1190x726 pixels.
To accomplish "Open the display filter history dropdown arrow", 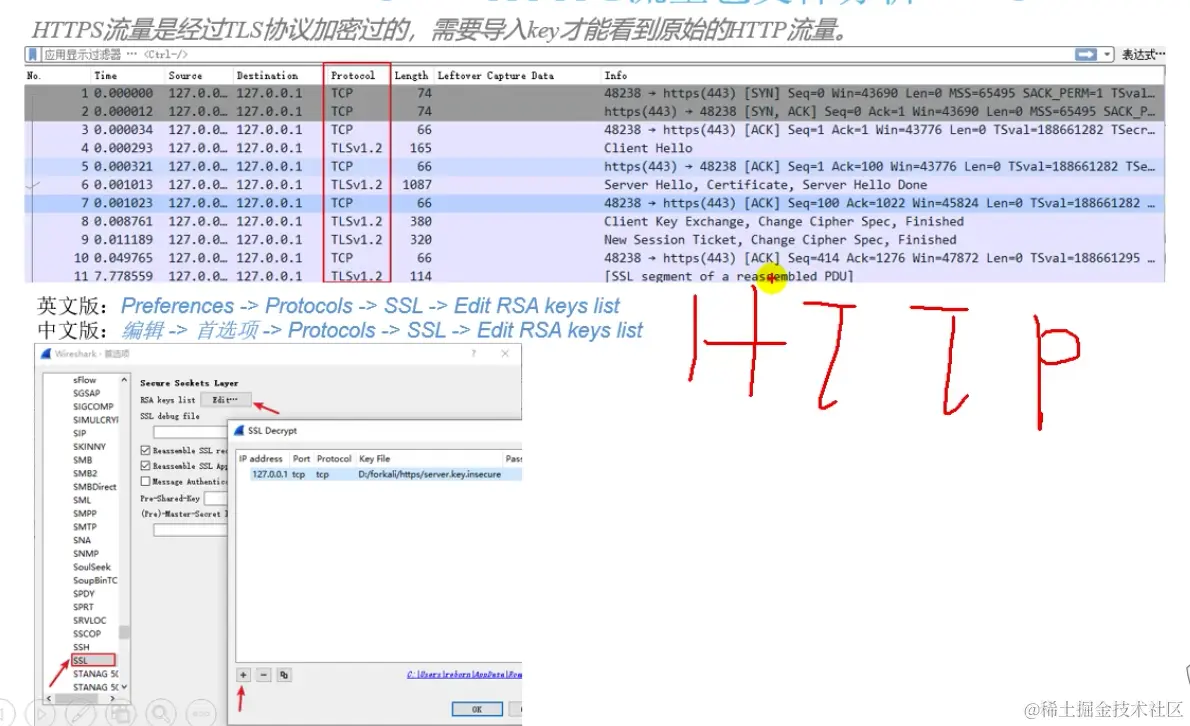I will (1107, 55).
